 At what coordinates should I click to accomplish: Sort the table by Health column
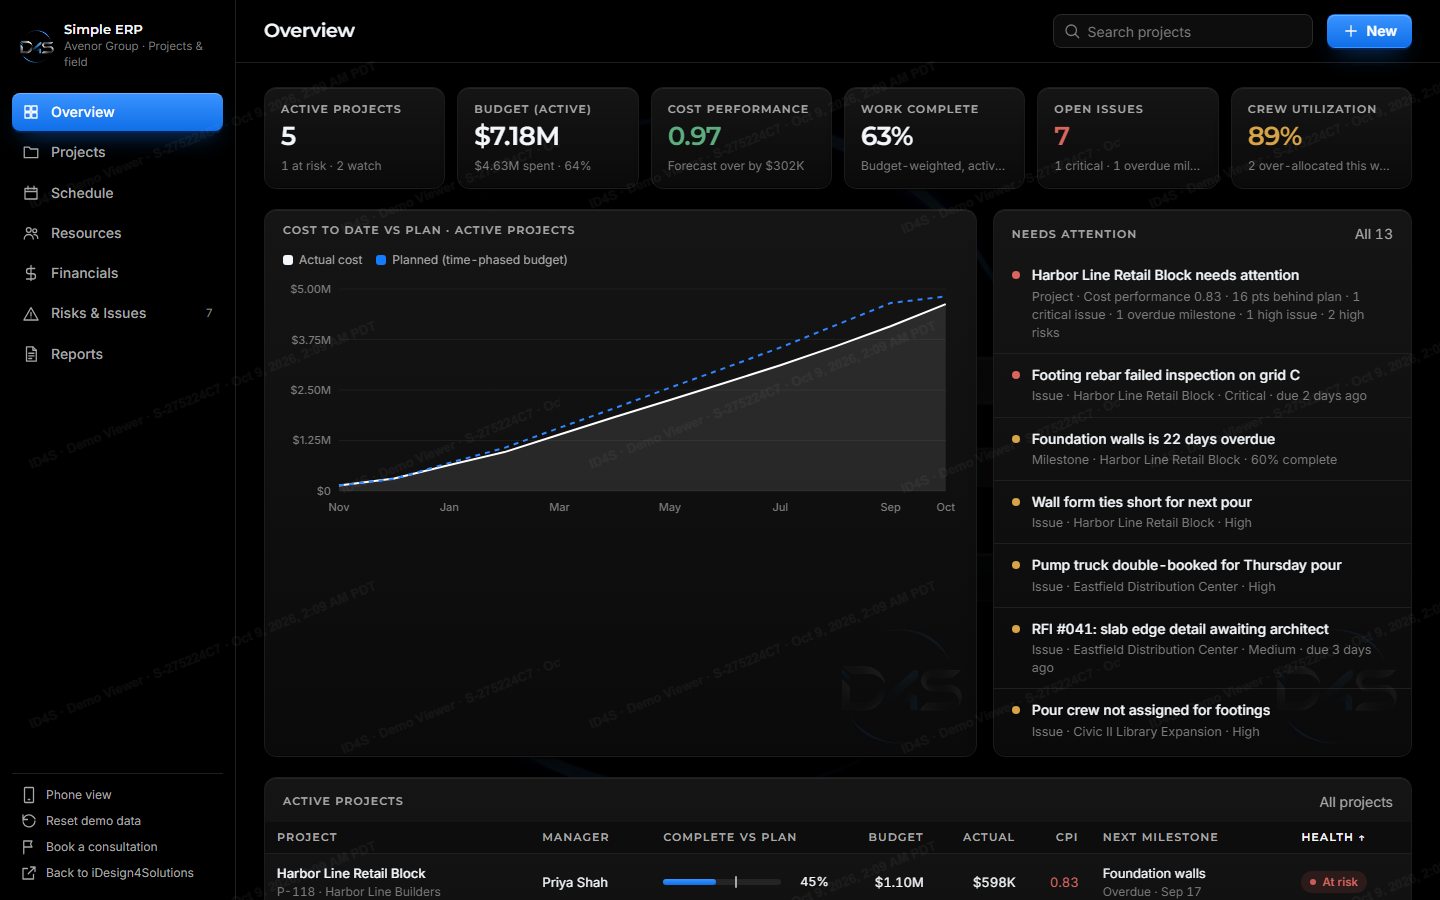coord(1333,837)
